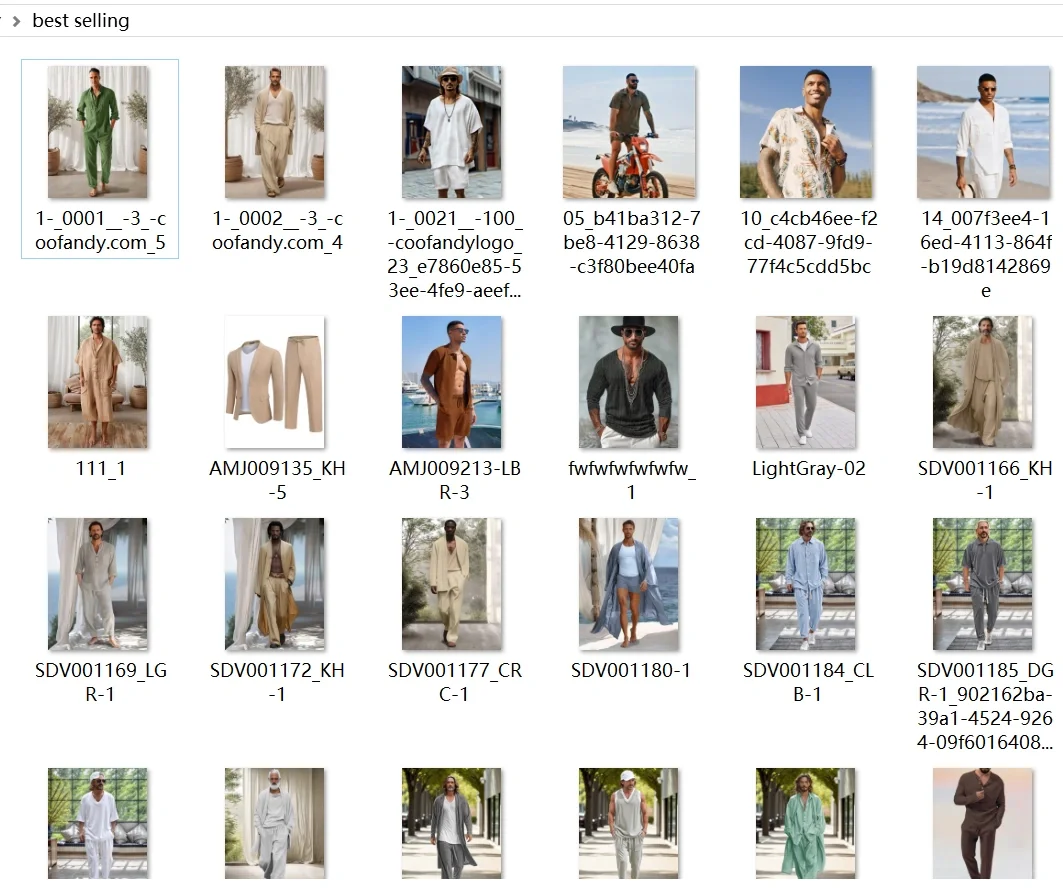Select the thumbnail of SDV001172_KH-1

[x=275, y=584]
